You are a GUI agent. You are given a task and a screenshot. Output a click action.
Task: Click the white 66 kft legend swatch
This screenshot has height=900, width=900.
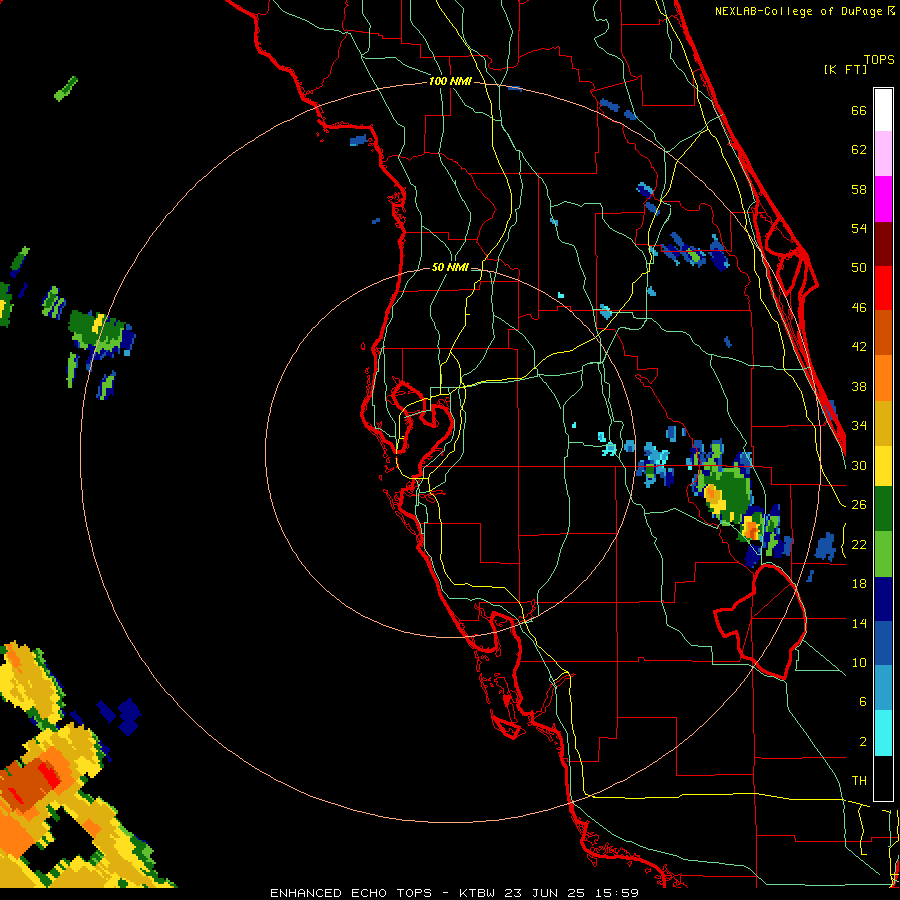pos(883,110)
